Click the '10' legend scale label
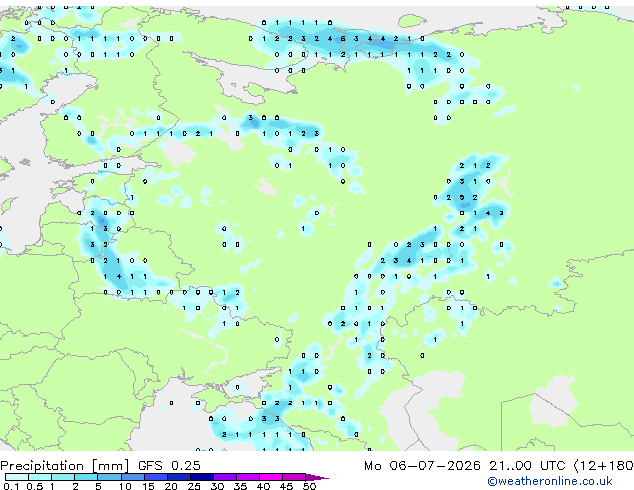The height and width of the screenshot is (490, 634). click(x=125, y=486)
